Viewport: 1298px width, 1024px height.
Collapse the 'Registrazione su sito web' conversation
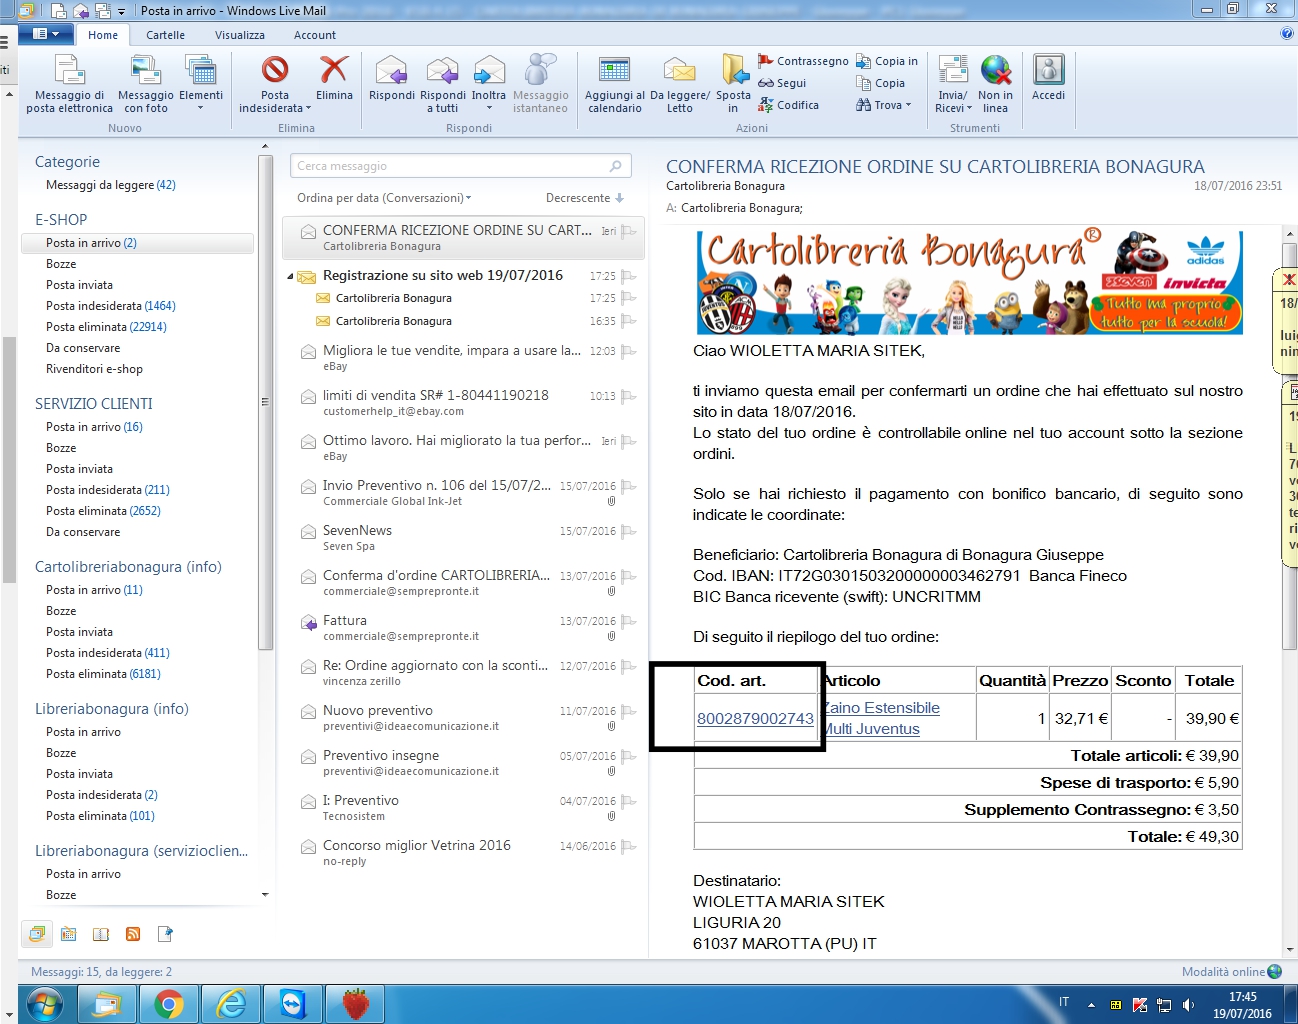(x=290, y=277)
